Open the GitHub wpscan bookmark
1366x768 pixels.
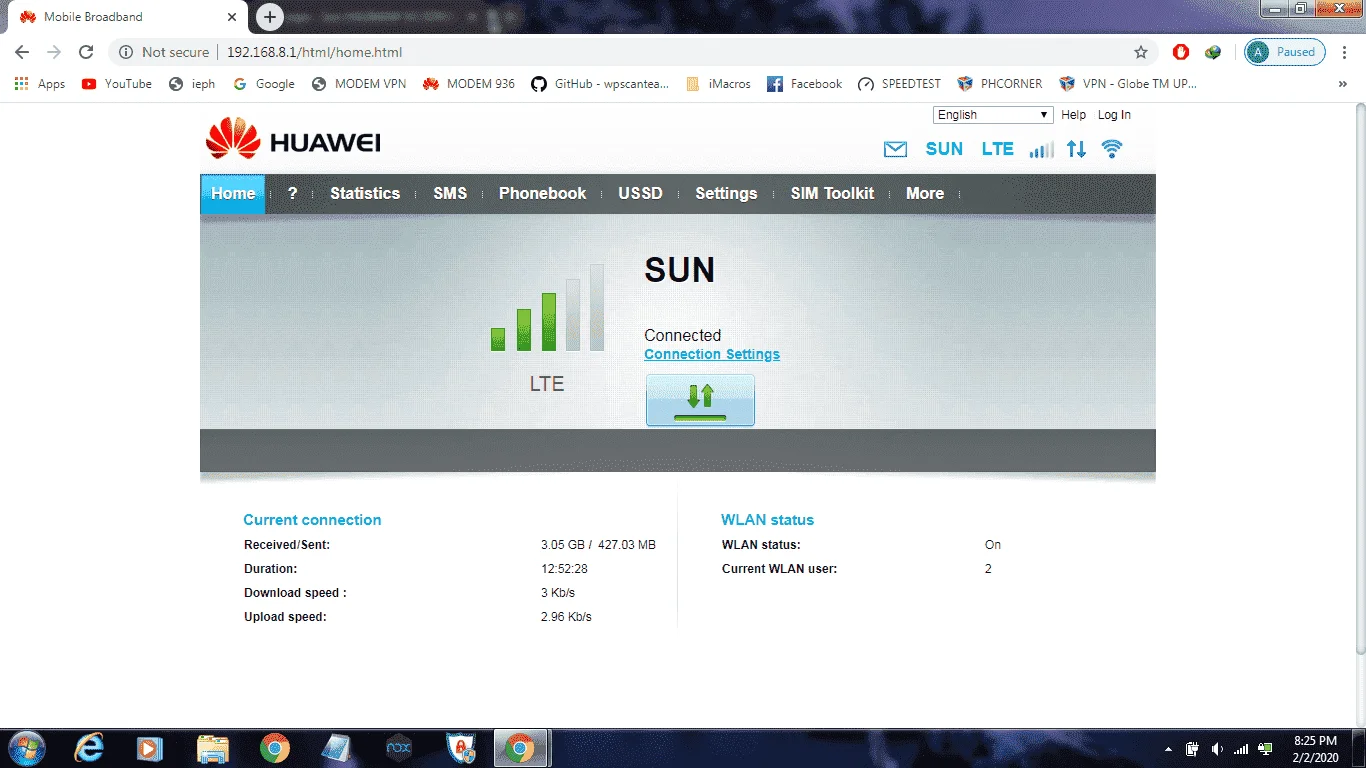click(x=600, y=84)
